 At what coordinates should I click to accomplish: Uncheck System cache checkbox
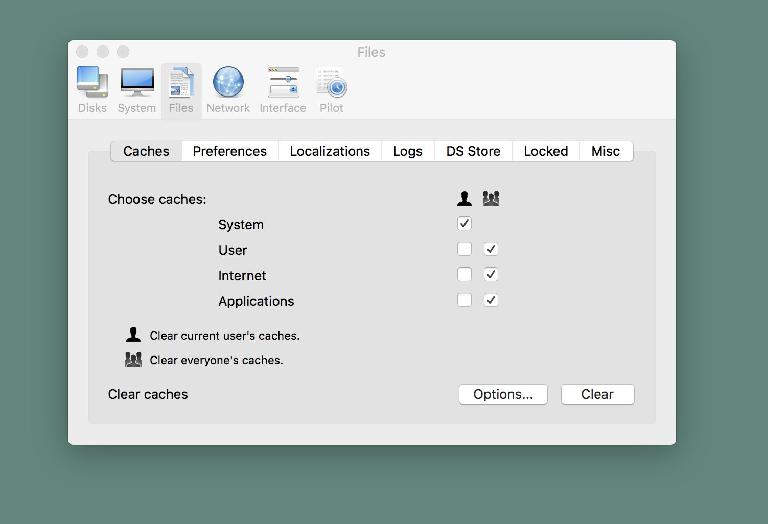(x=464, y=224)
